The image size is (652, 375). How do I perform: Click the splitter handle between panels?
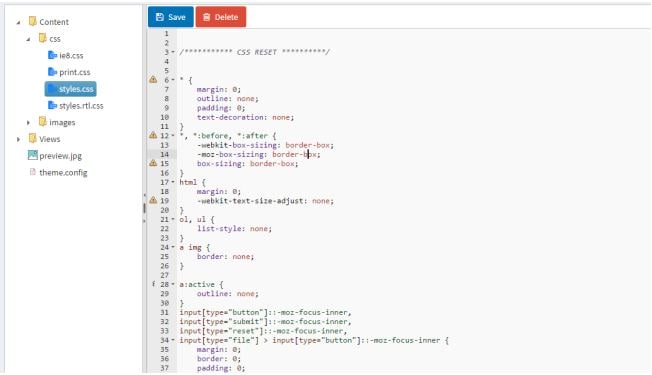click(x=144, y=208)
